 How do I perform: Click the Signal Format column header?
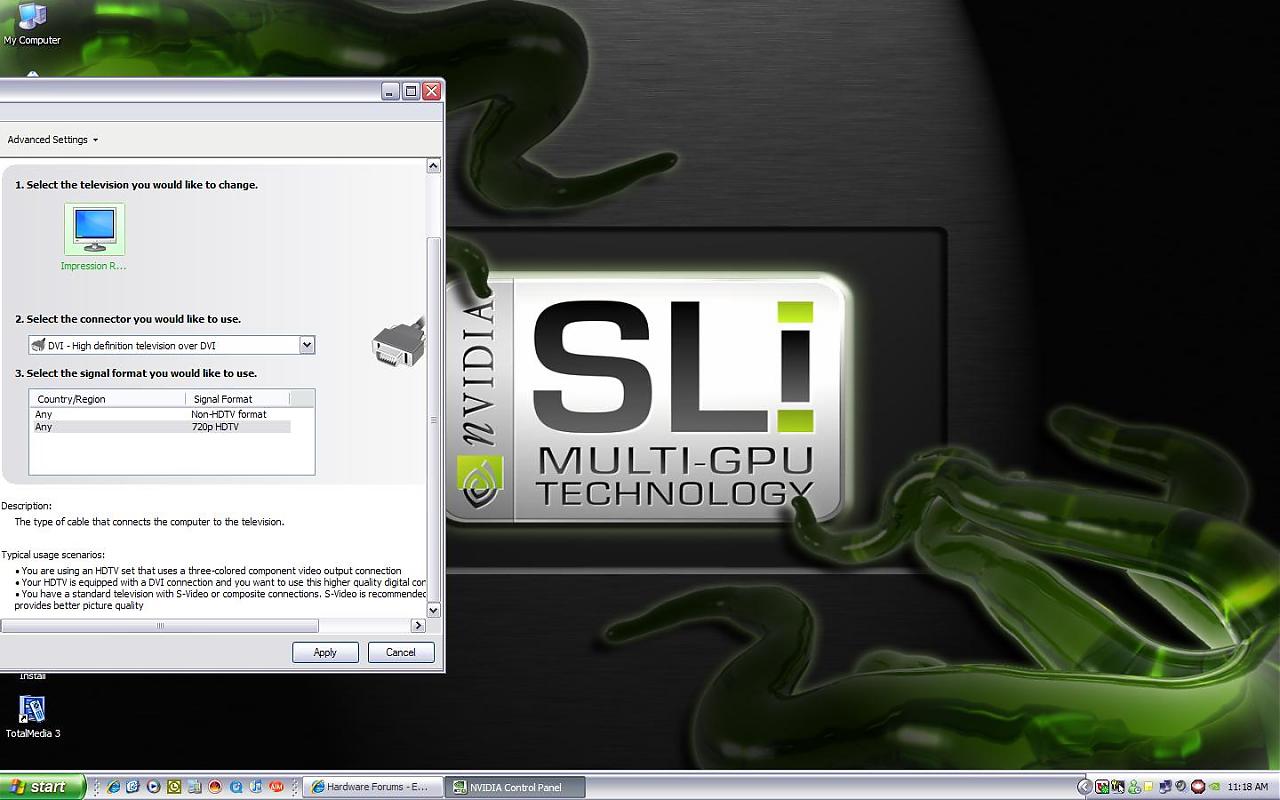pyautogui.click(x=223, y=399)
